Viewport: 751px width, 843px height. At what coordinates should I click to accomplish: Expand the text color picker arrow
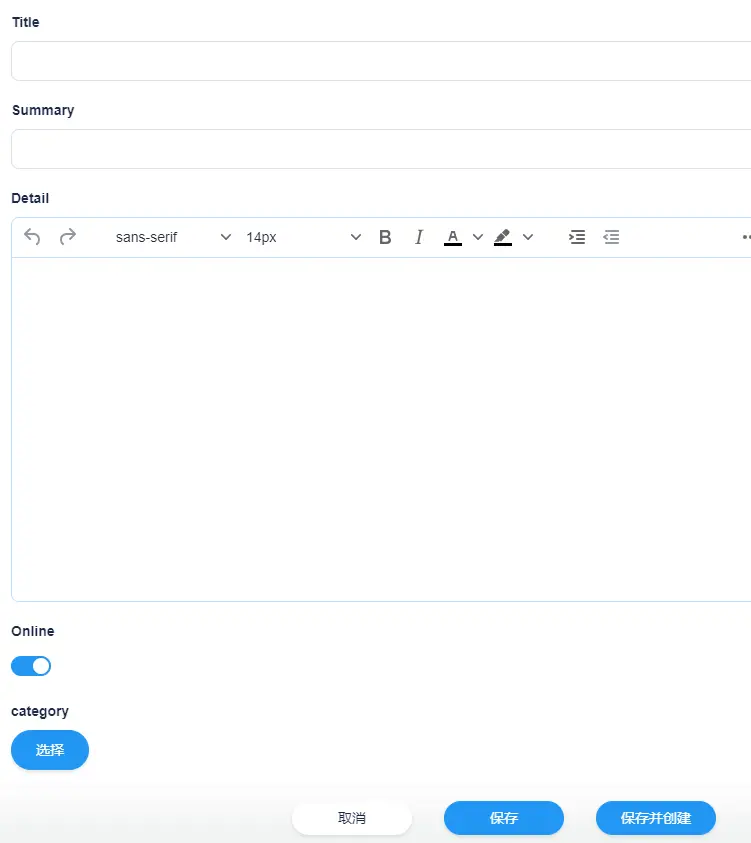478,237
